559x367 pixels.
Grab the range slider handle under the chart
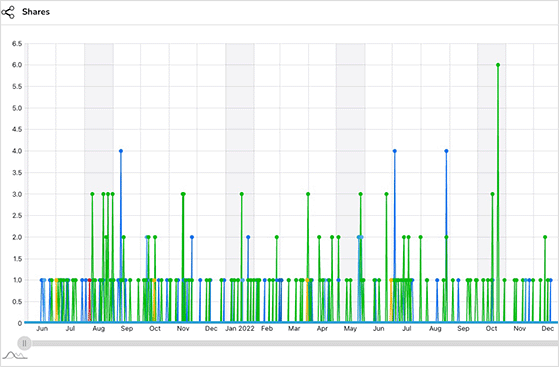(x=24, y=343)
